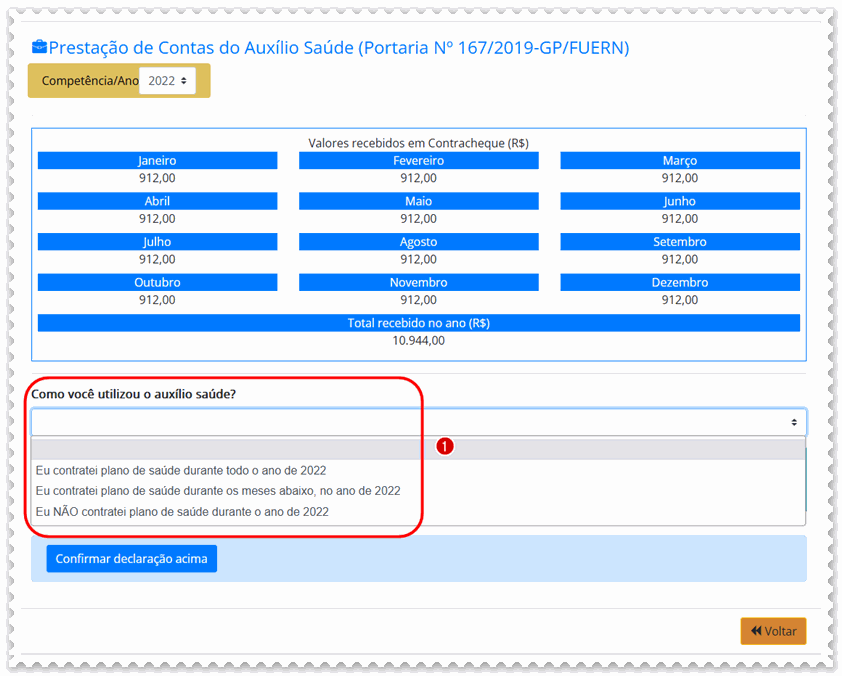Select the Setembro month header bar
The height and width of the screenshot is (676, 842).
point(679,242)
